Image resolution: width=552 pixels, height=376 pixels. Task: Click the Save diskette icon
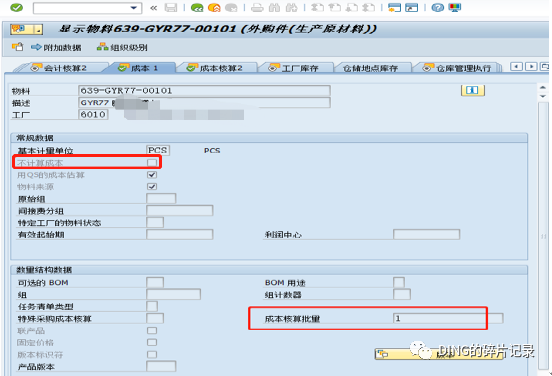point(171,7)
